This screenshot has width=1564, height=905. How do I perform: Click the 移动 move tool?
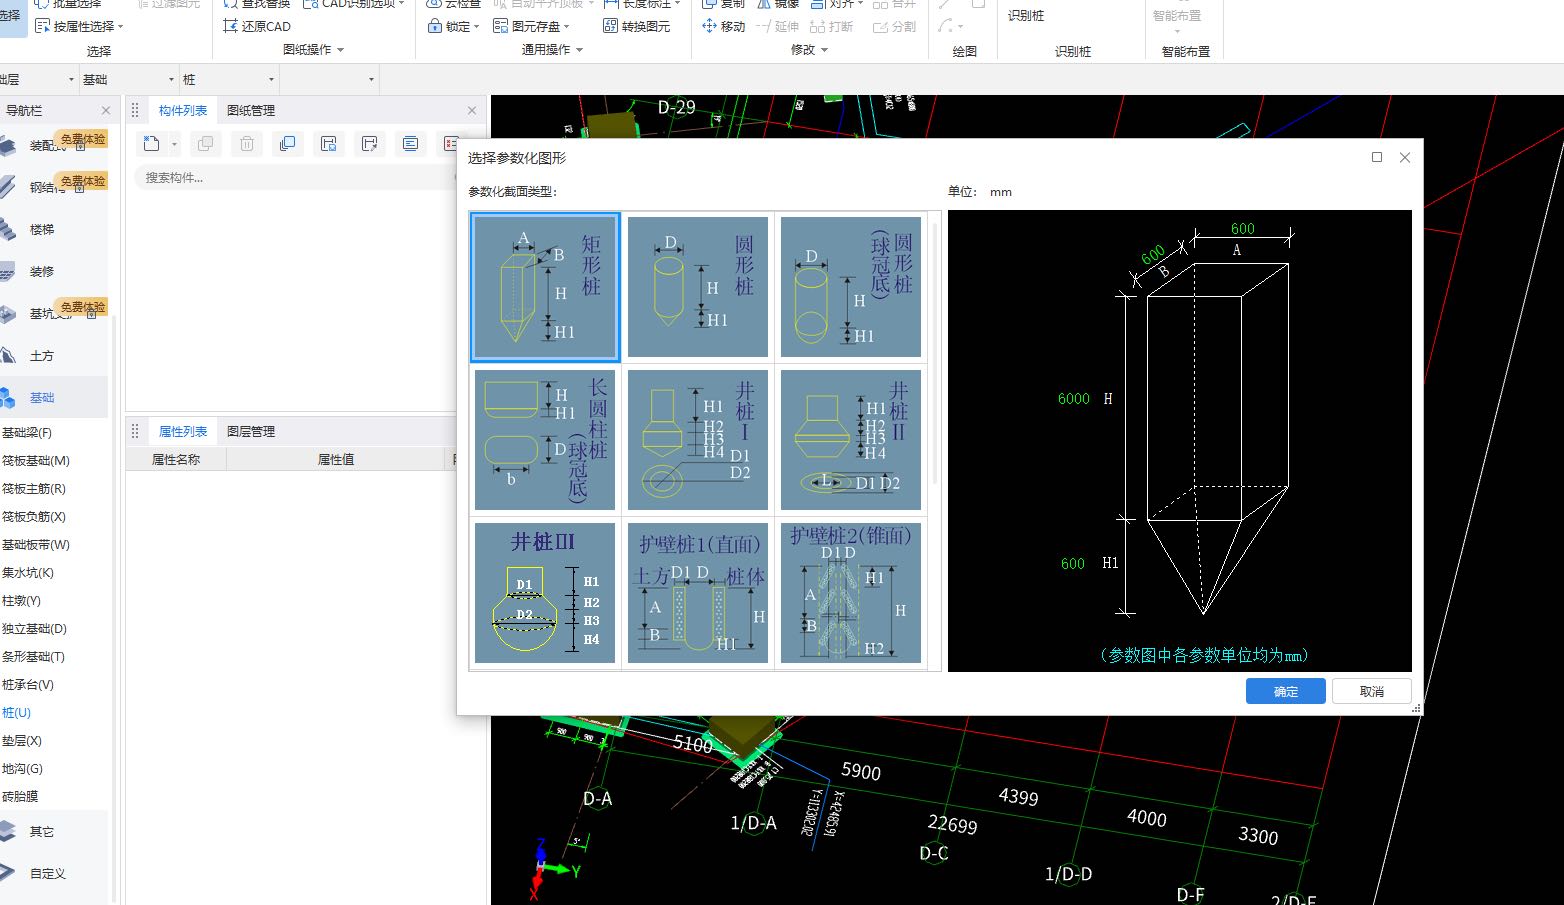point(724,26)
